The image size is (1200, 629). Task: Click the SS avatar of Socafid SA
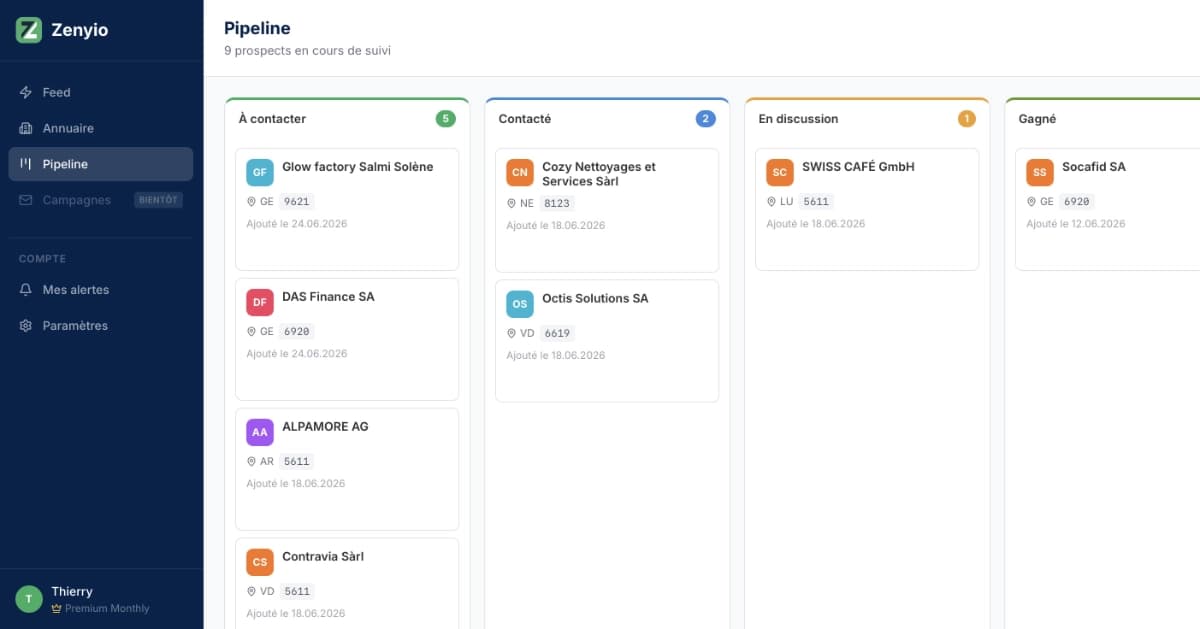tap(1040, 172)
